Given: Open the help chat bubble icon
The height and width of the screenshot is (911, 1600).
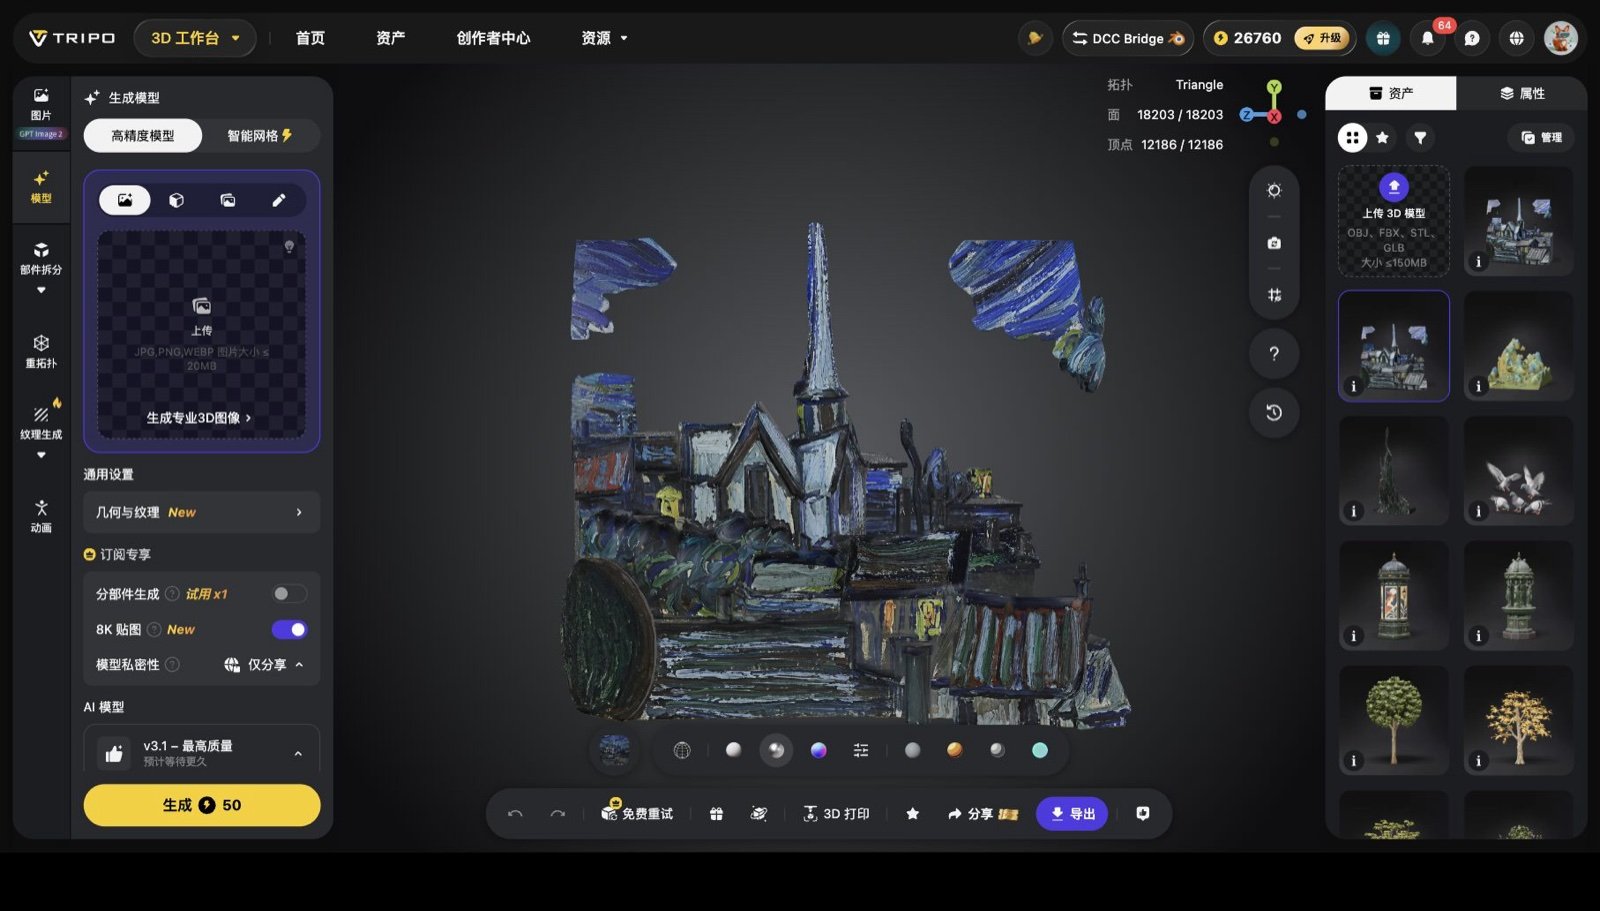Looking at the screenshot, I should pos(1472,38).
